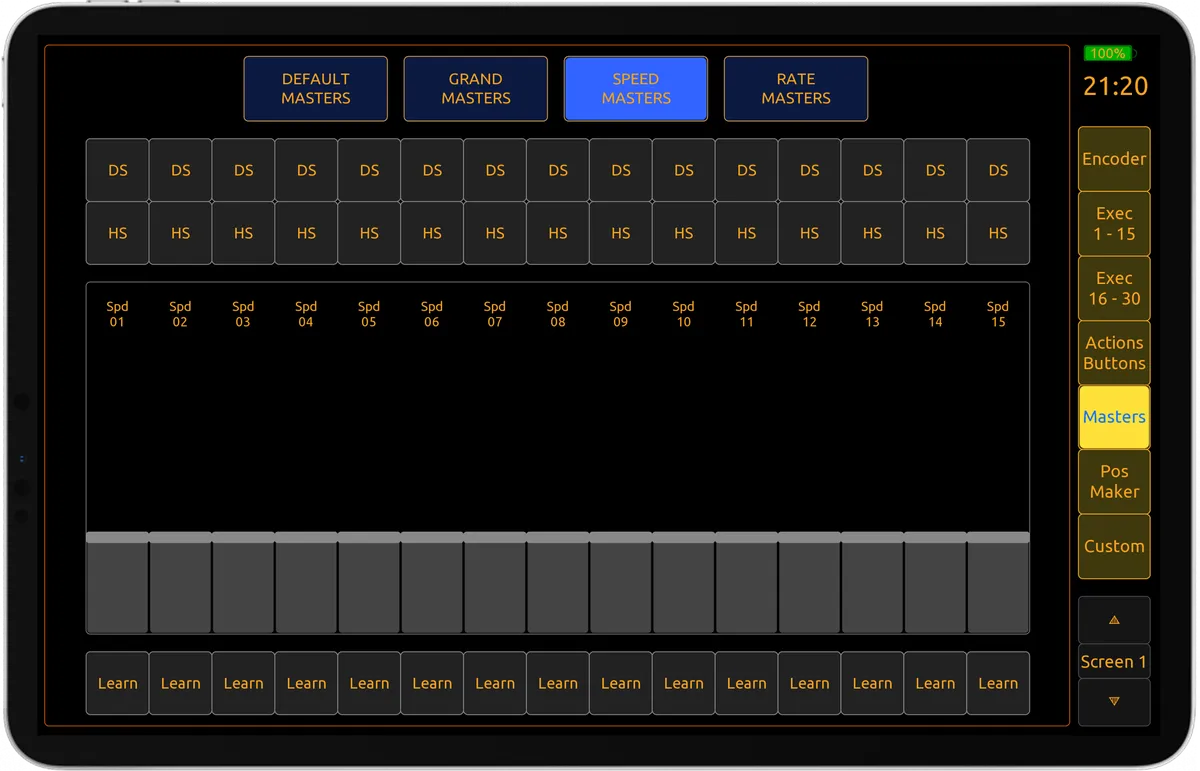Screen dimensions: 1200x771
Task: Click Learn below the Spd 01 fader
Action: [x=118, y=684]
